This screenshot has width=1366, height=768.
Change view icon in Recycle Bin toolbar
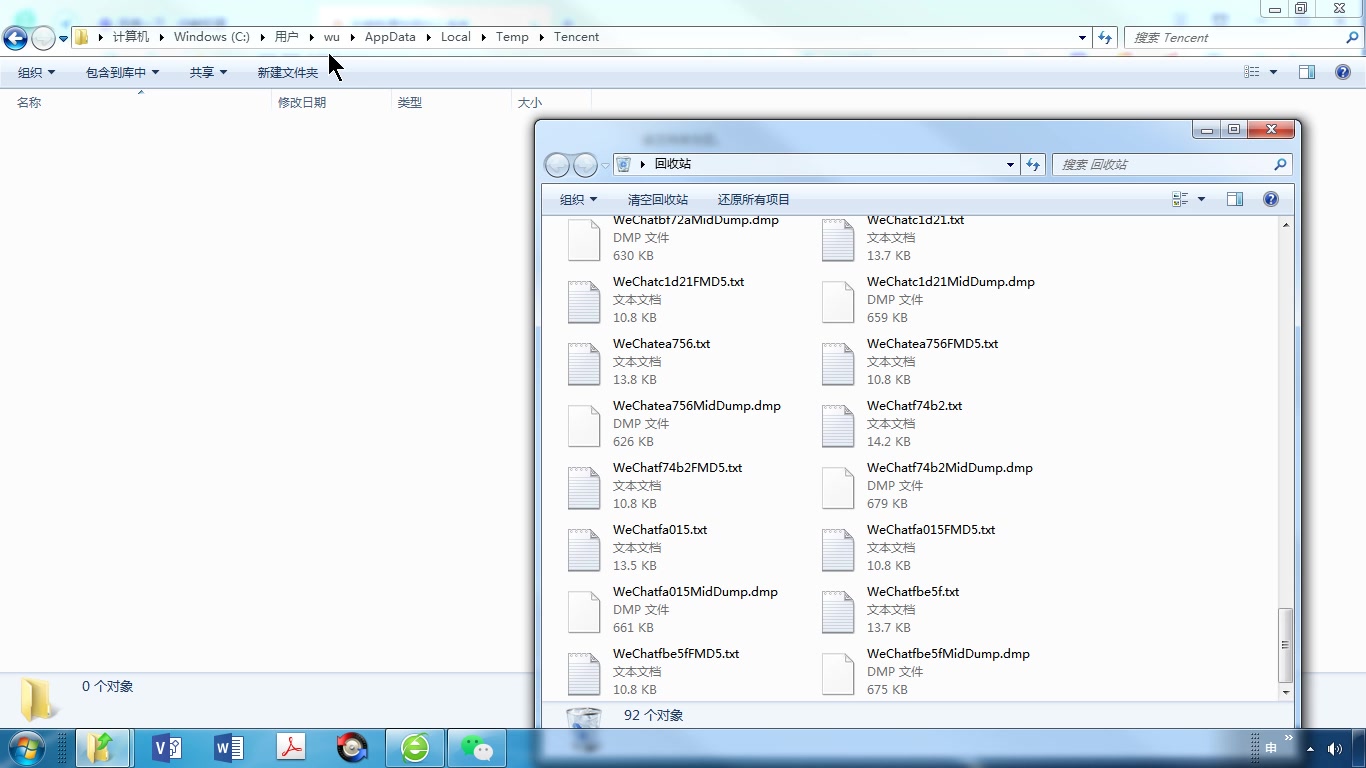pos(1180,199)
